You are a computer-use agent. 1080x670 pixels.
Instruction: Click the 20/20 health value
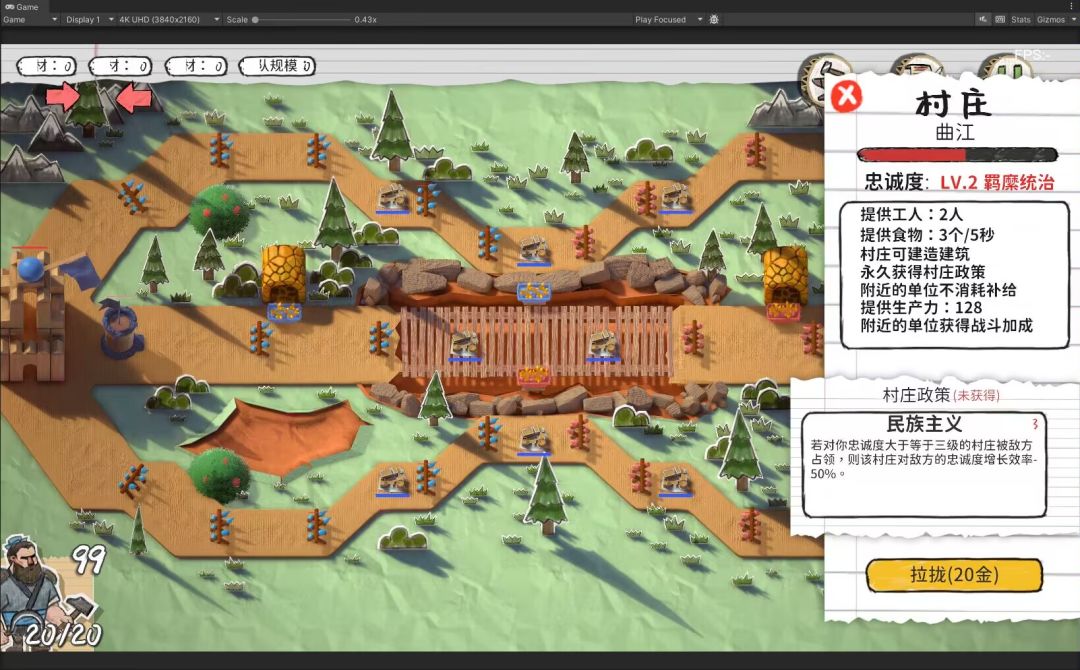coord(63,634)
